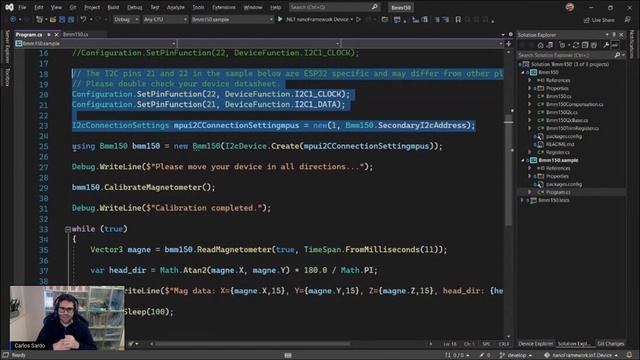Screen dimensions: 640x360
Task: Click the Visual Studio logo icon
Action: 9,7
